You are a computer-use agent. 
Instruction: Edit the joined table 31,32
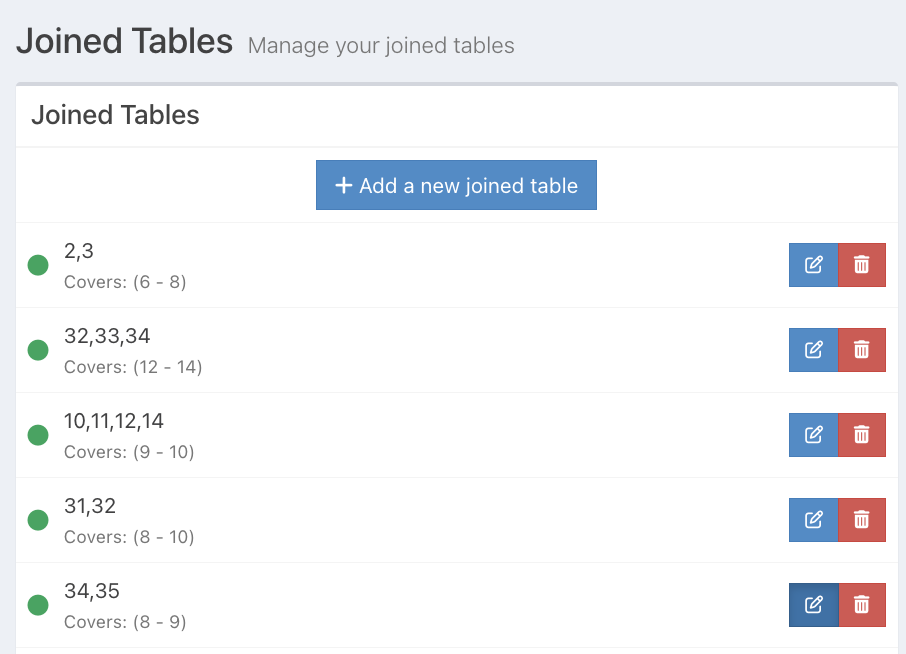tap(813, 520)
